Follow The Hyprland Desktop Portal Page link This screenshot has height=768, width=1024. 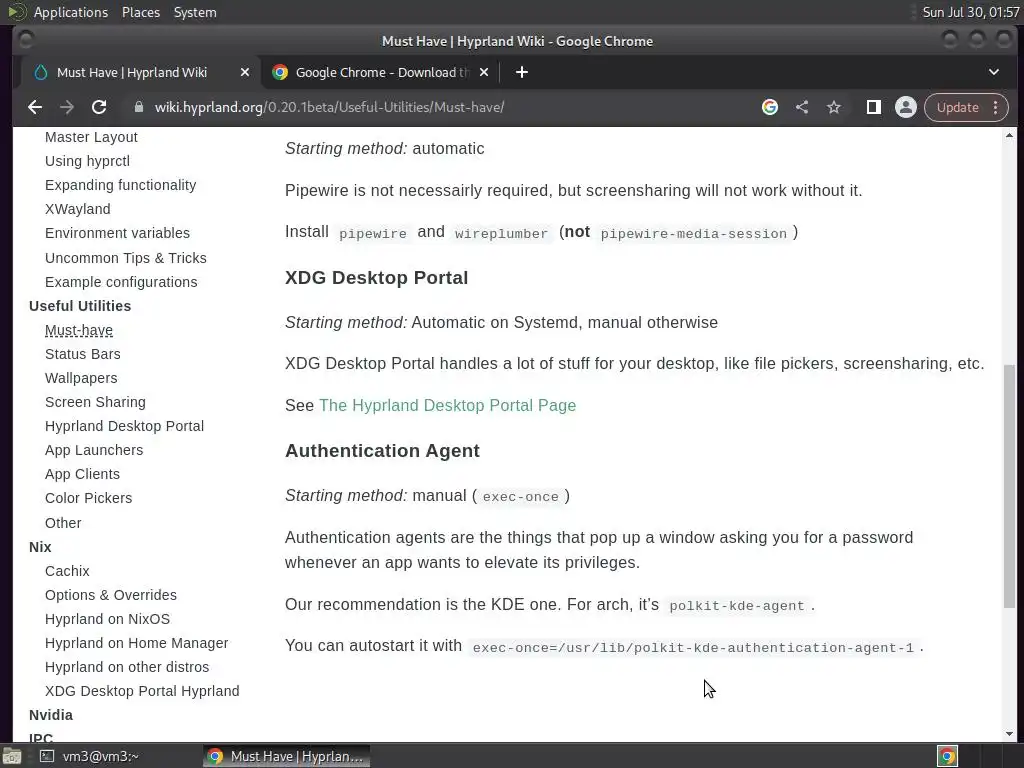pyautogui.click(x=447, y=406)
